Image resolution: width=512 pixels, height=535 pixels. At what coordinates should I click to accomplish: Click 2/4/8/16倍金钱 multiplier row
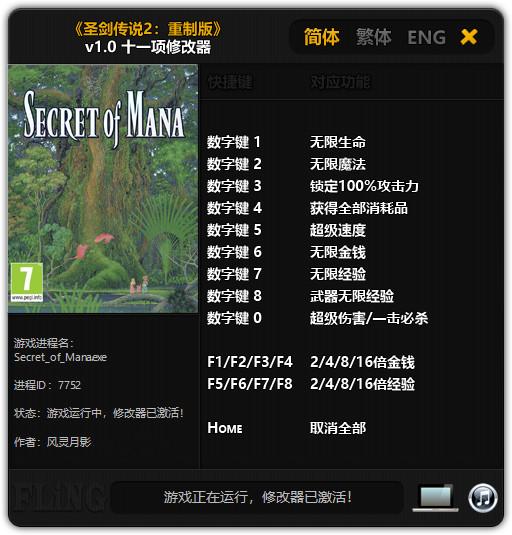tap(311, 362)
